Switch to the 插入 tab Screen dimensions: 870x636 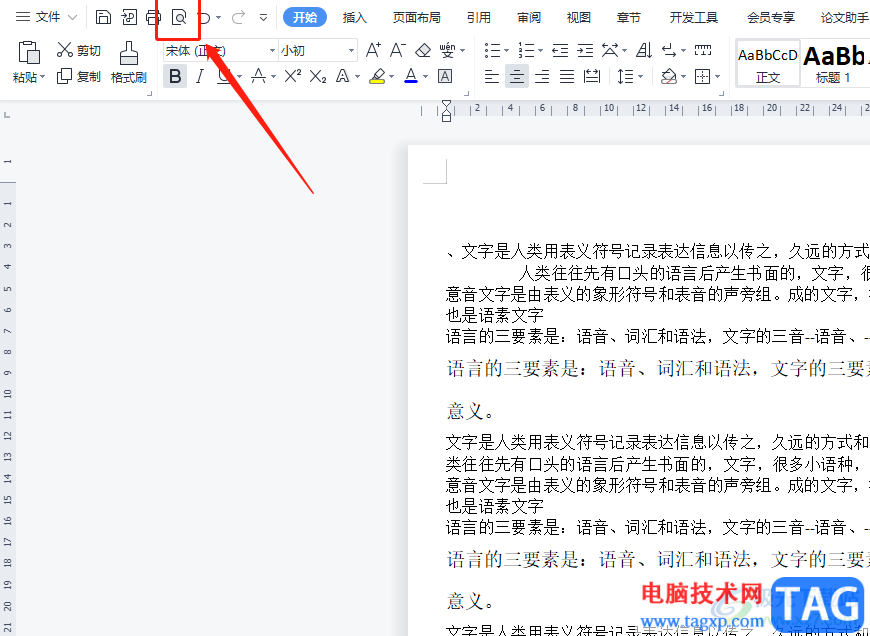click(x=355, y=18)
